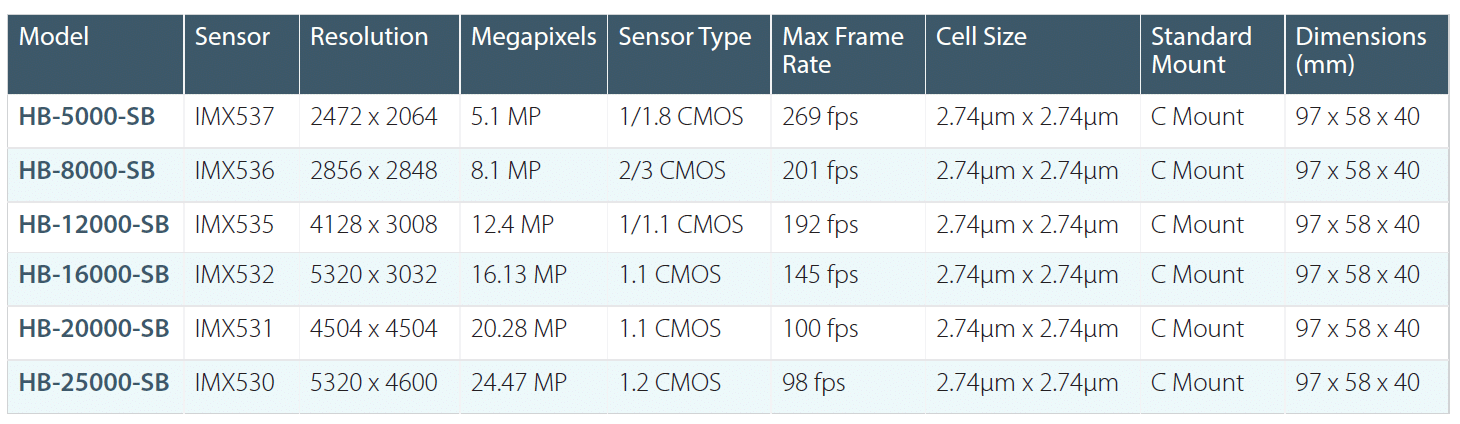Click the 269 fps frame rate cell

pyautogui.click(x=820, y=117)
